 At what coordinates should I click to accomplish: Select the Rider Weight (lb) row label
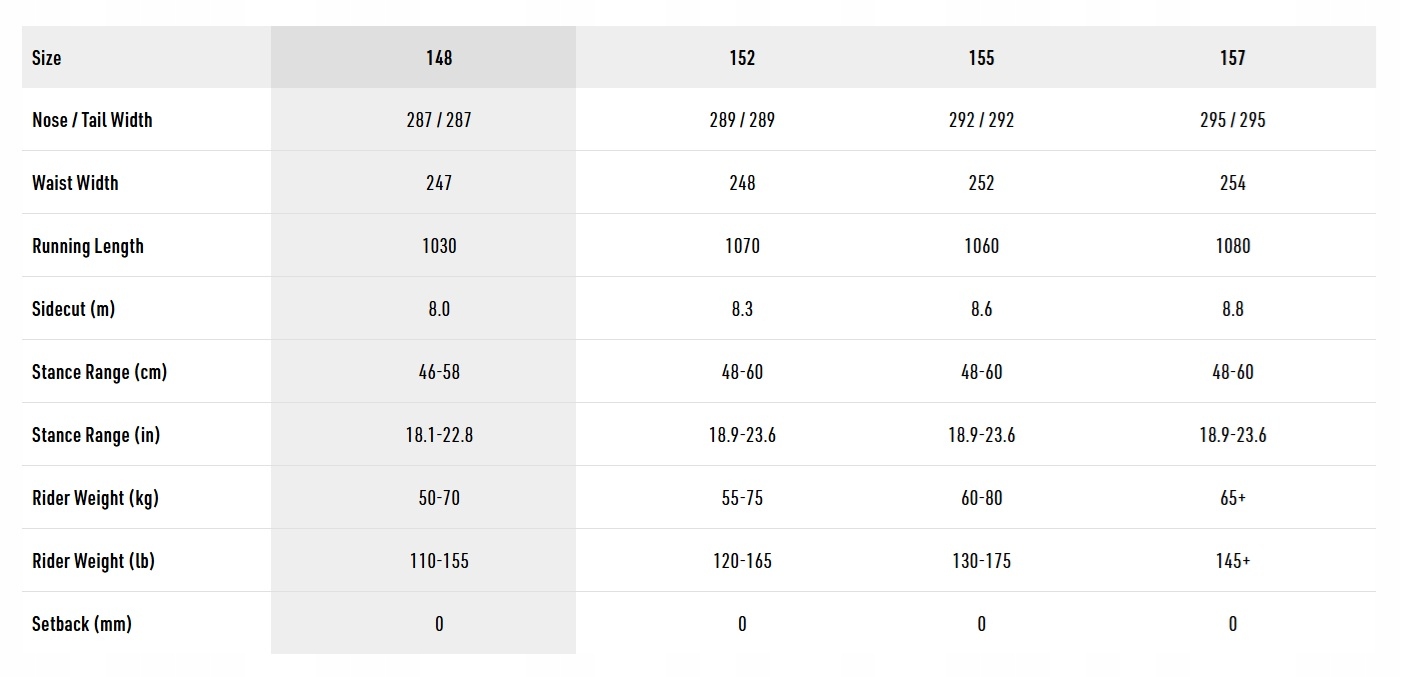coord(93,561)
